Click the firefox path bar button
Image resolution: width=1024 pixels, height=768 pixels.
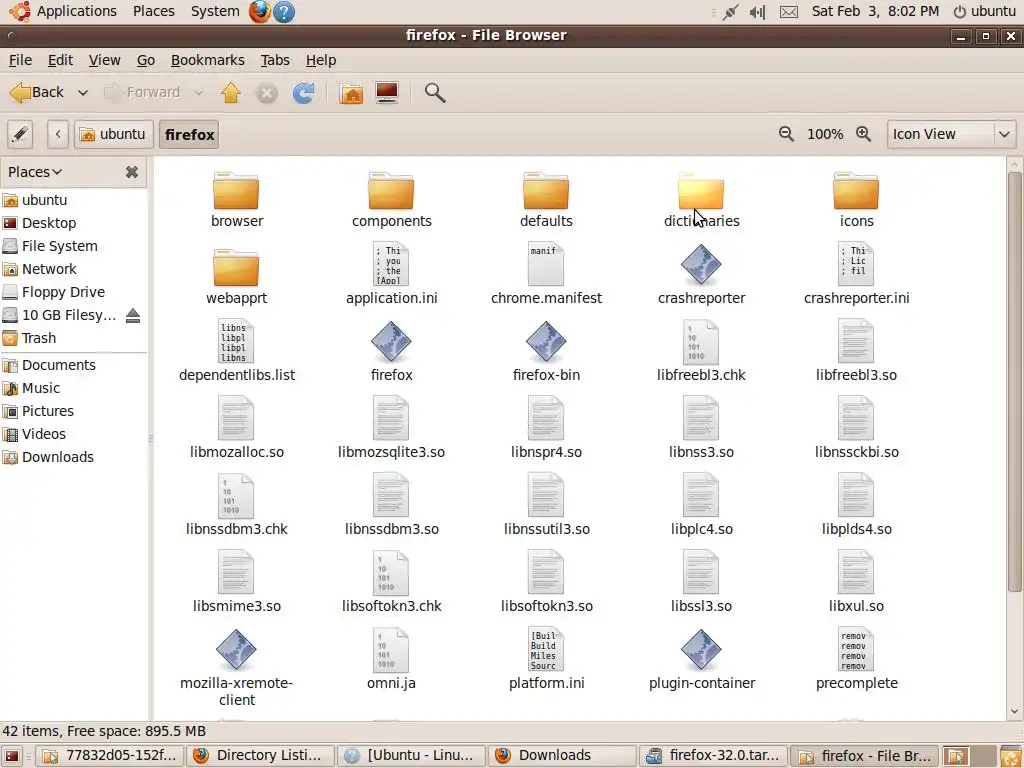point(189,135)
